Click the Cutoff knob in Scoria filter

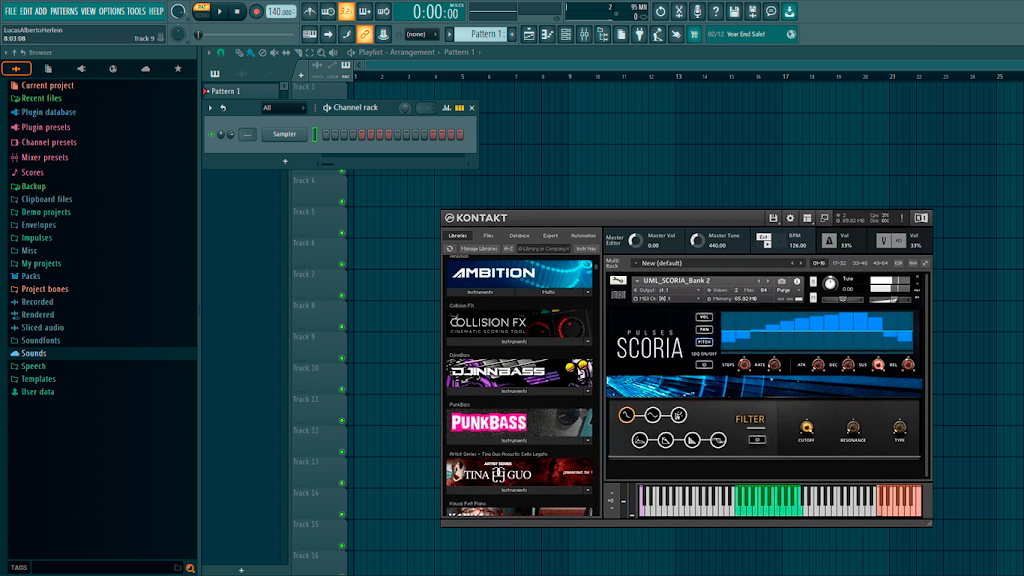tap(807, 428)
